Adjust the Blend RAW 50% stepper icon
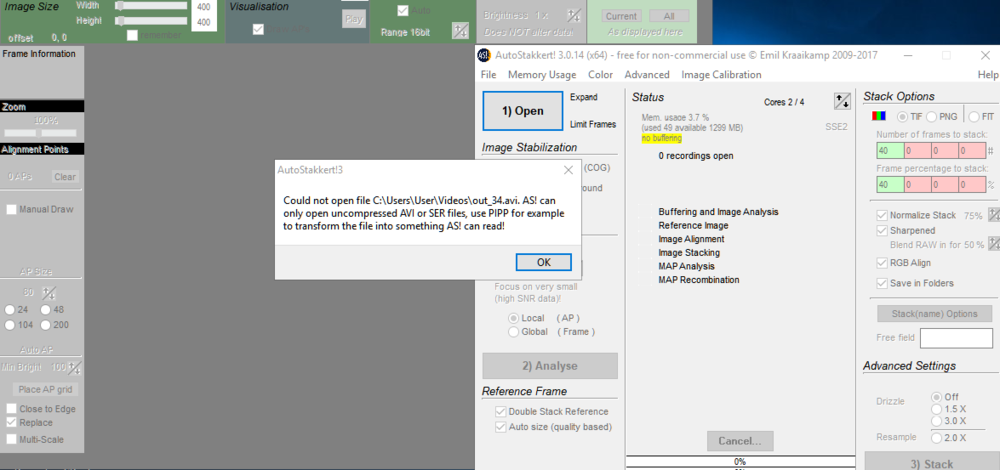The height and width of the screenshot is (470, 1000). tap(994, 244)
